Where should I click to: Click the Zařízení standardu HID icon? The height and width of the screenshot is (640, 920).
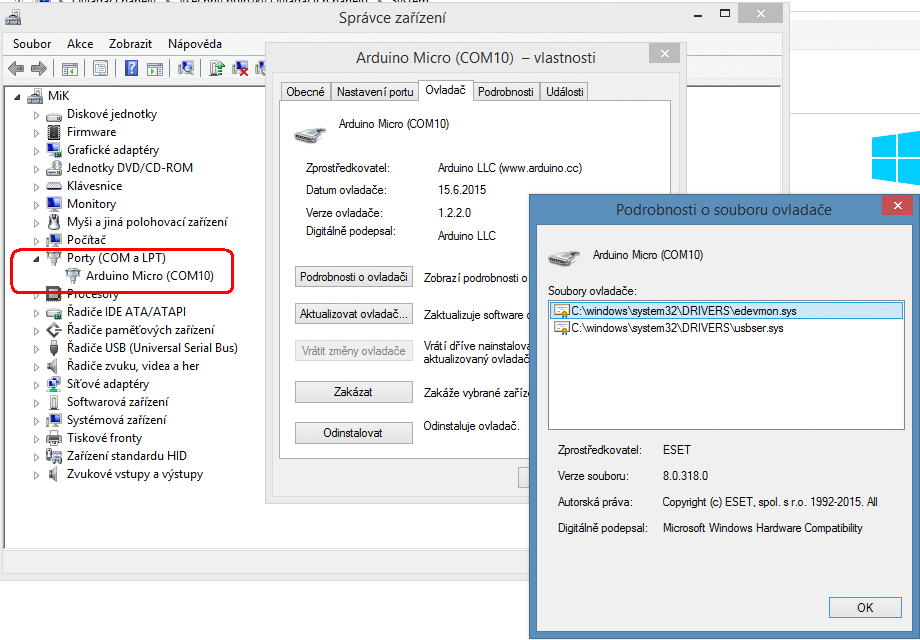(x=54, y=456)
